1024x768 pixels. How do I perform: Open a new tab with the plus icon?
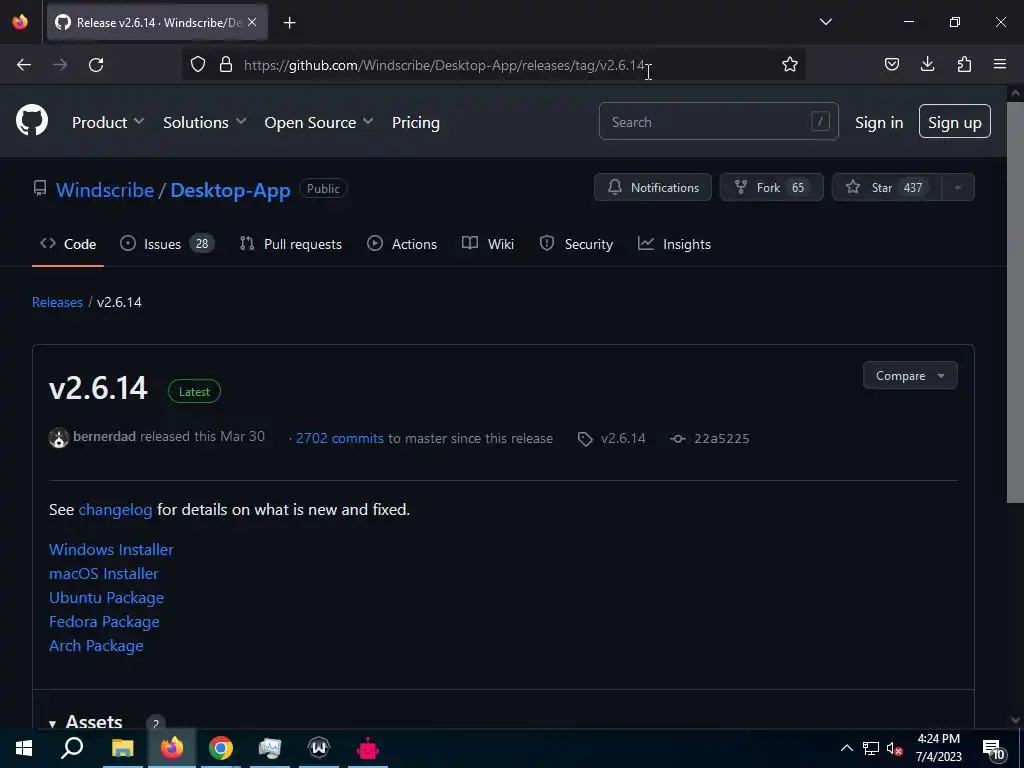(289, 23)
